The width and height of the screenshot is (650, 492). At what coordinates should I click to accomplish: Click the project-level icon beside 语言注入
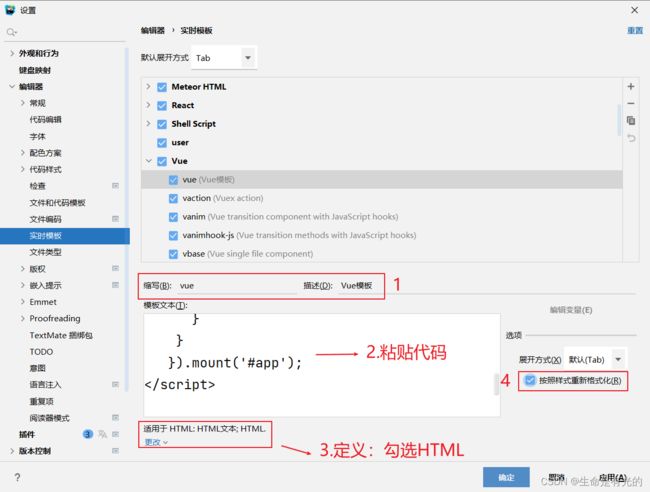(x=115, y=384)
